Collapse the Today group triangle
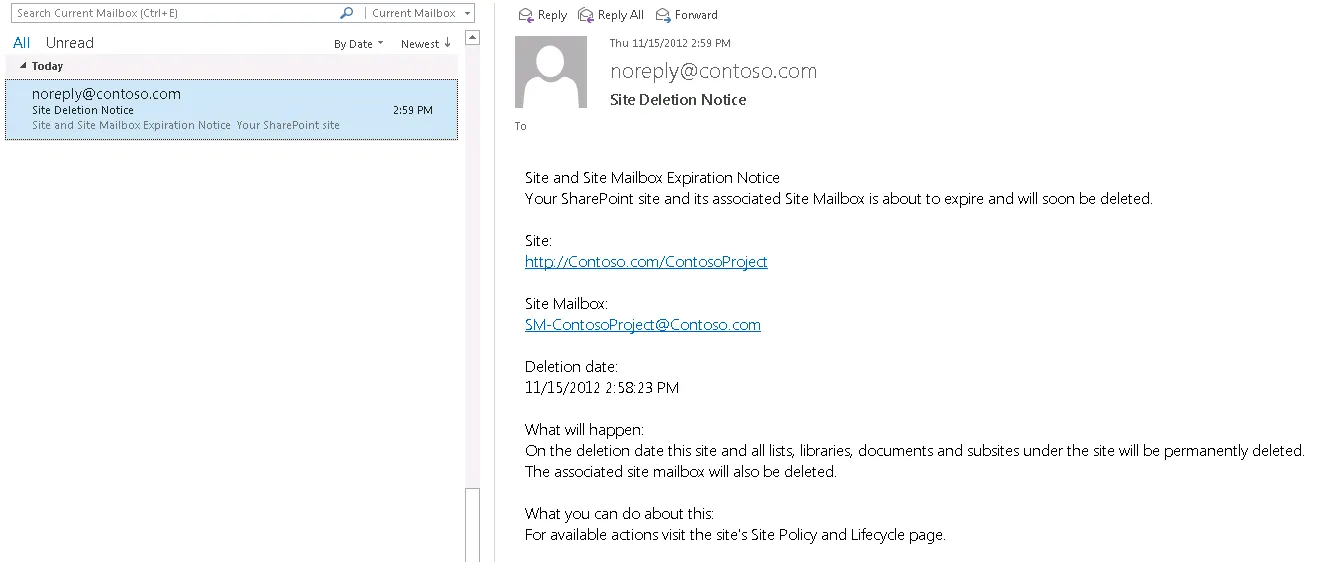The width and height of the screenshot is (1320, 562). click(x=24, y=66)
